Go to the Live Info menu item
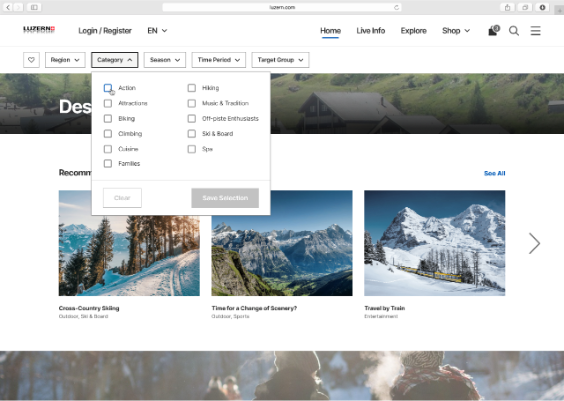This screenshot has height=401, width=564. [x=370, y=31]
